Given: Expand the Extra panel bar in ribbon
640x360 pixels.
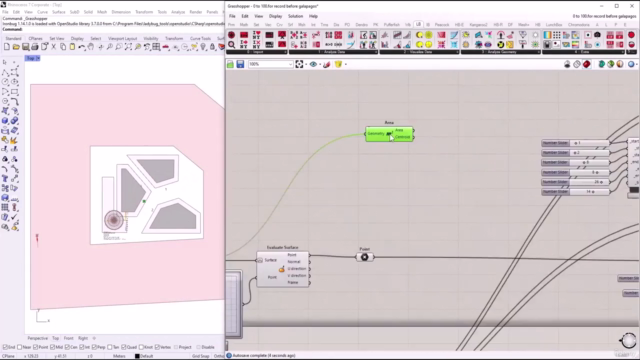Looking at the screenshot, I should point(584,52).
